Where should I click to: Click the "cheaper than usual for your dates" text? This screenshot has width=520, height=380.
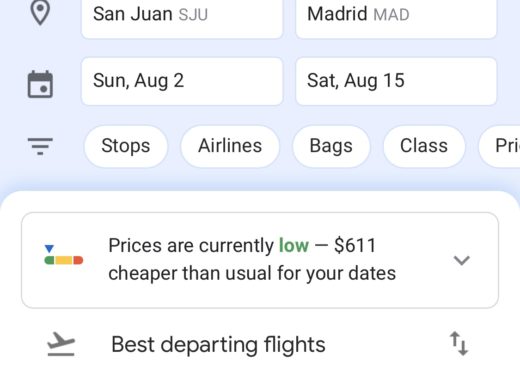pos(252,274)
